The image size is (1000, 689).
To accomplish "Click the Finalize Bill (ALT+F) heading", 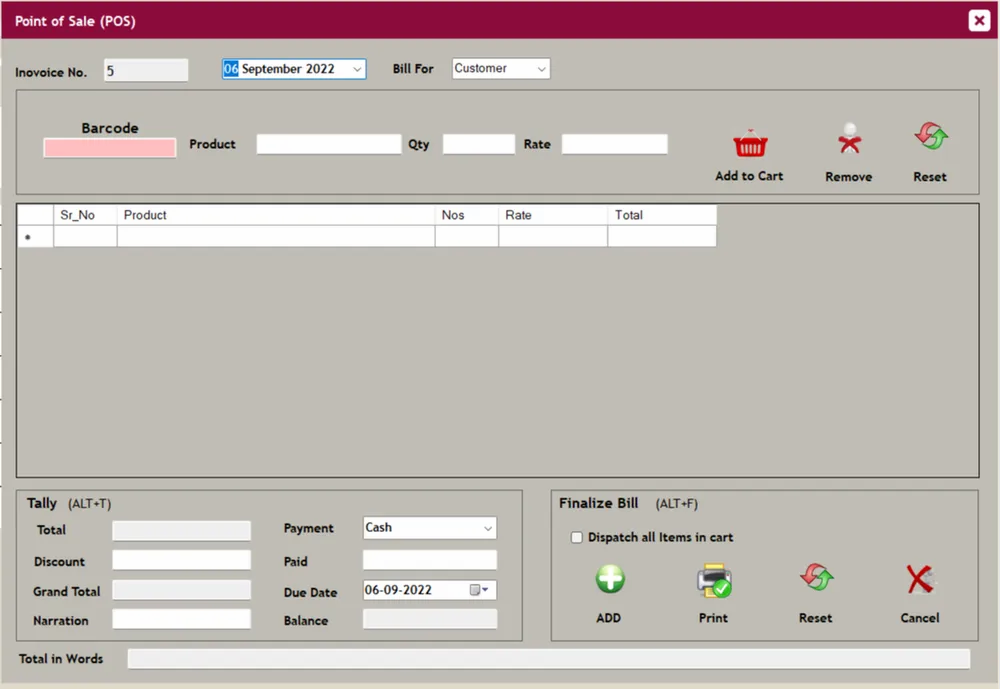I will tap(628, 503).
